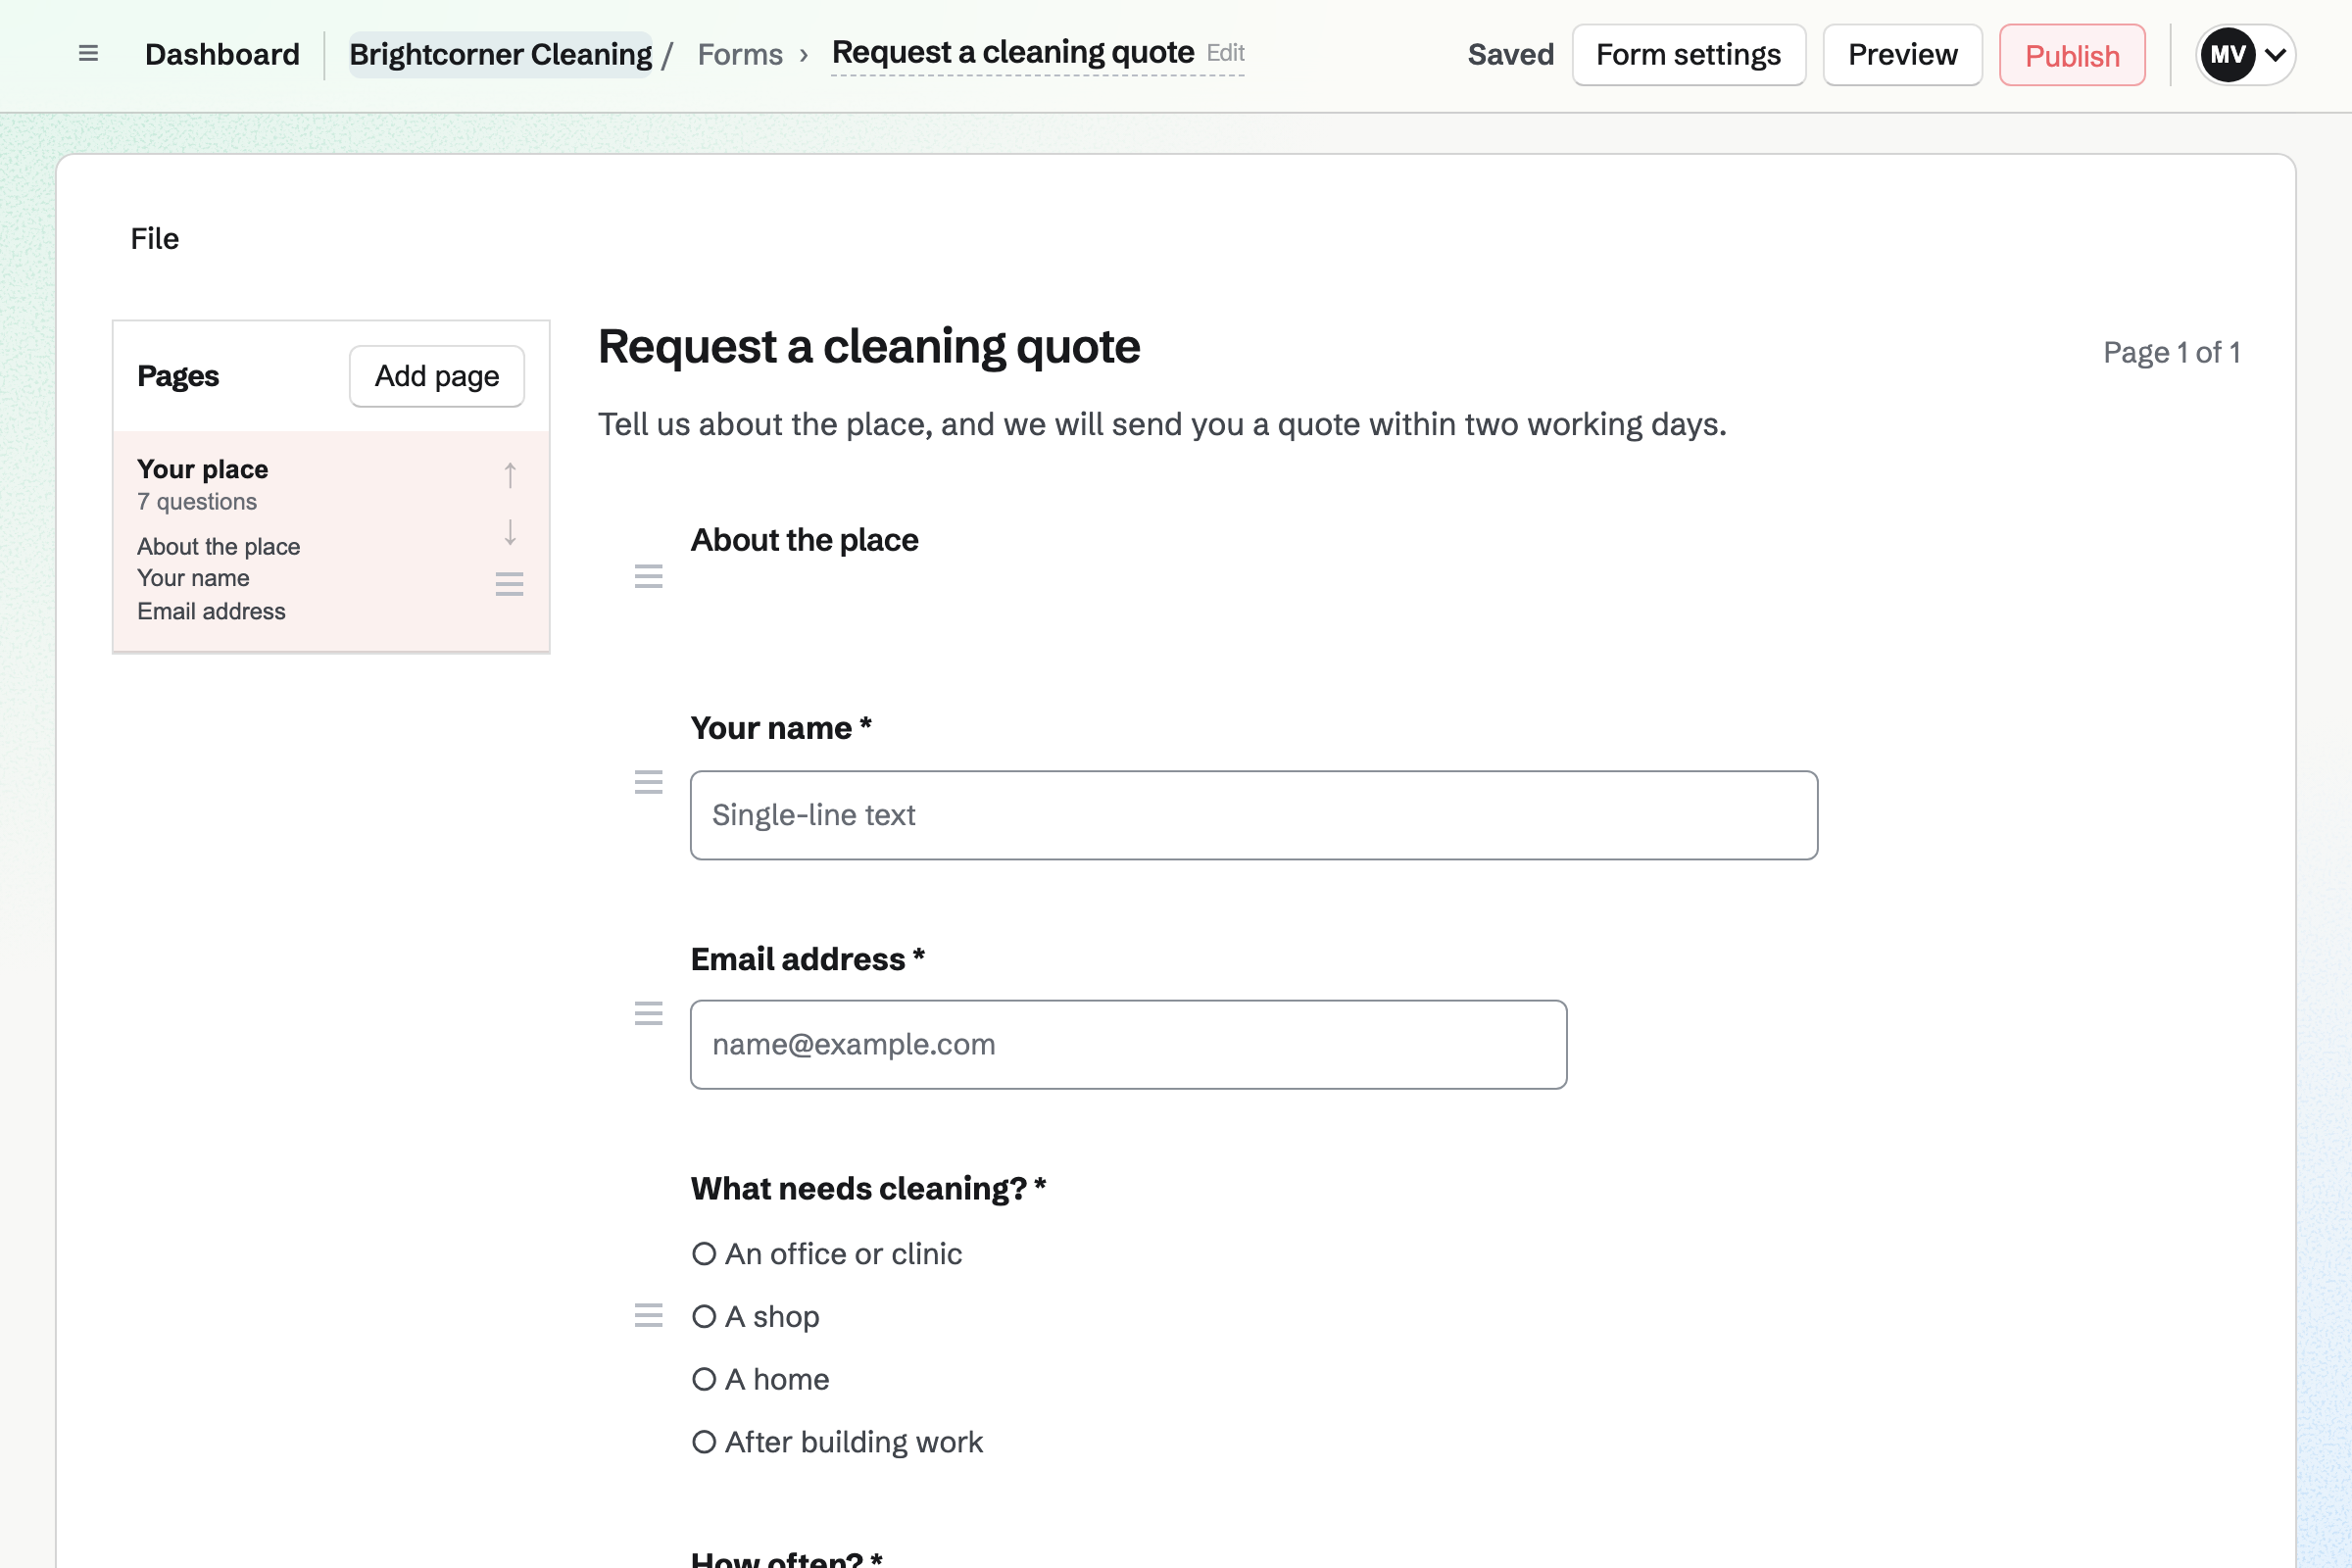Click the 'Page 1 of 1' indicator
This screenshot has height=1568, width=2352.
pyautogui.click(x=2172, y=353)
